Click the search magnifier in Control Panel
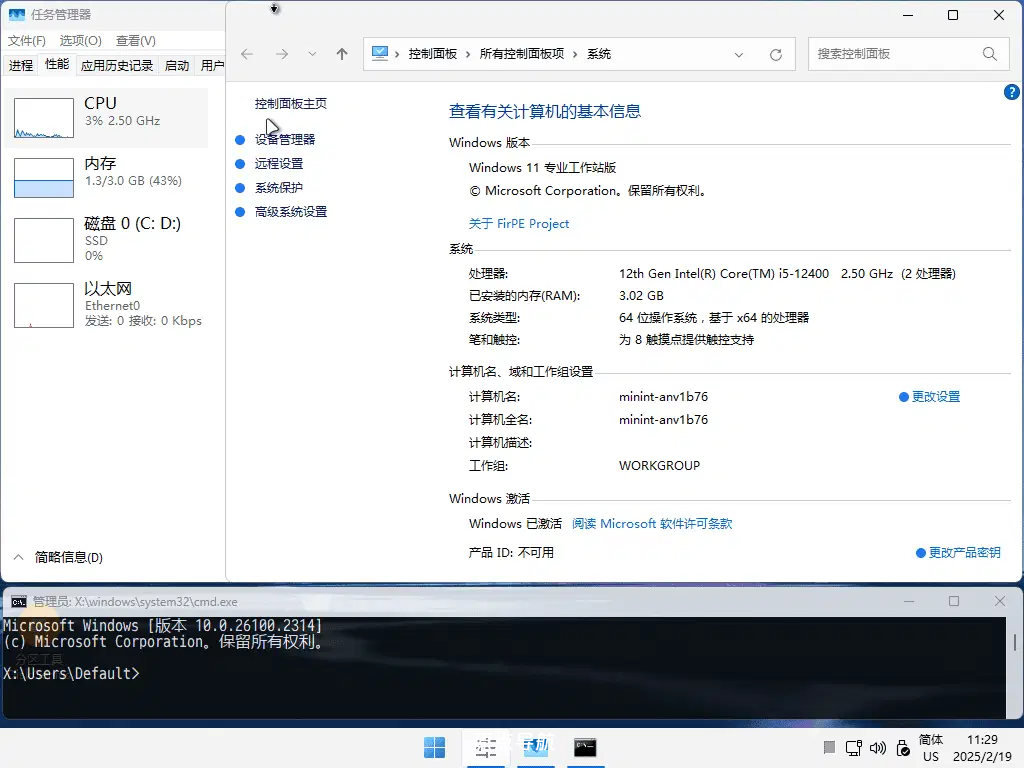 (990, 54)
